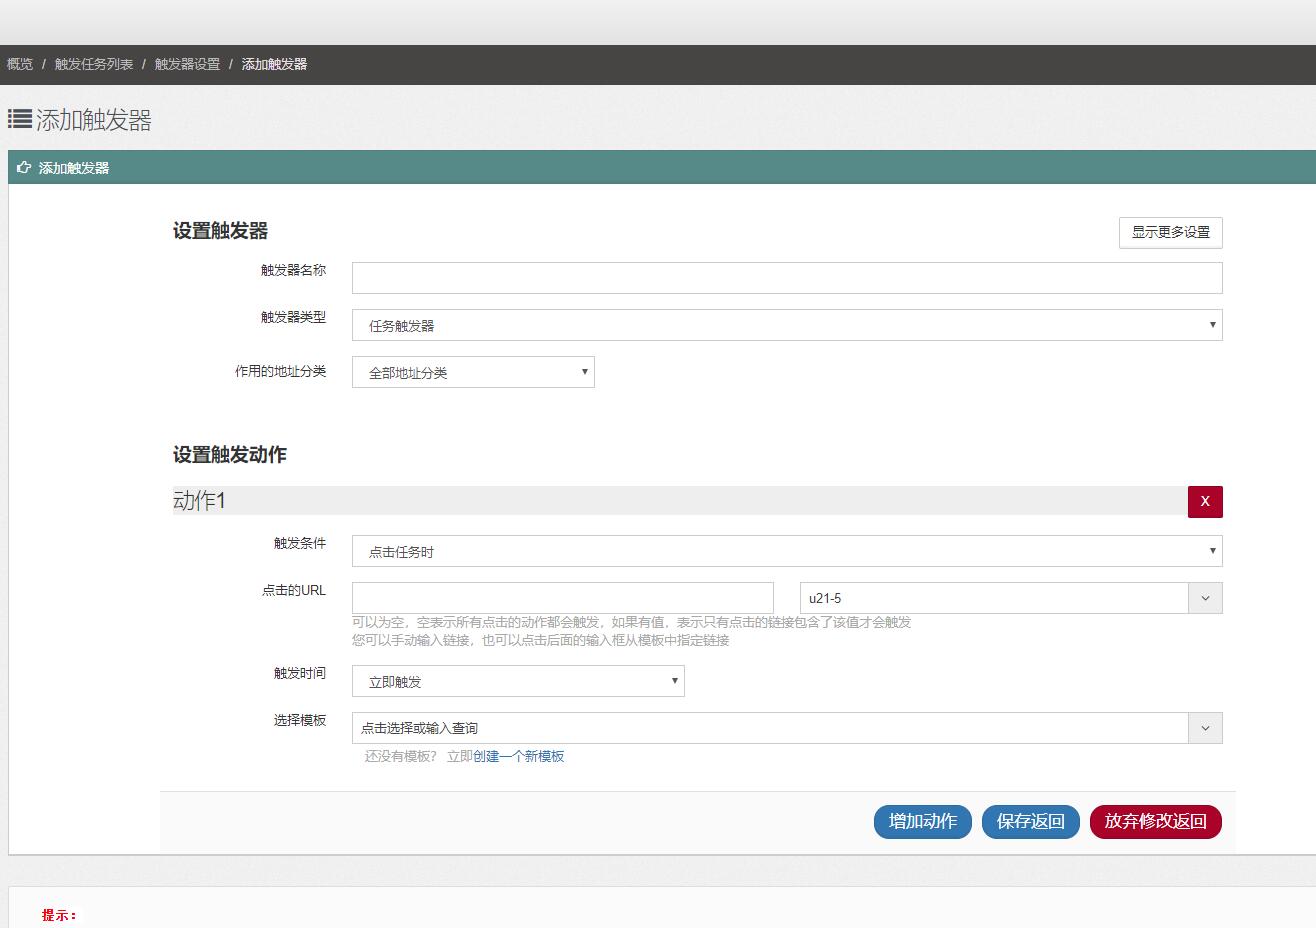Open the 作用的地址分类 dropdown
The height and width of the screenshot is (928, 1316).
(473, 372)
